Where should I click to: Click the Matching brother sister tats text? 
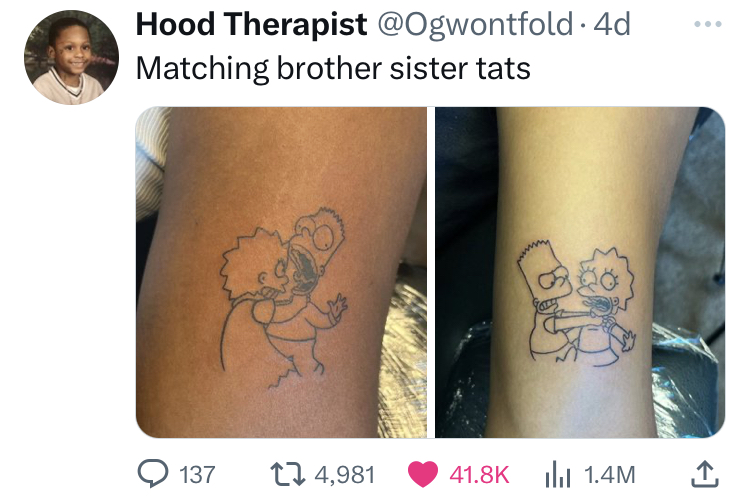coord(333,68)
